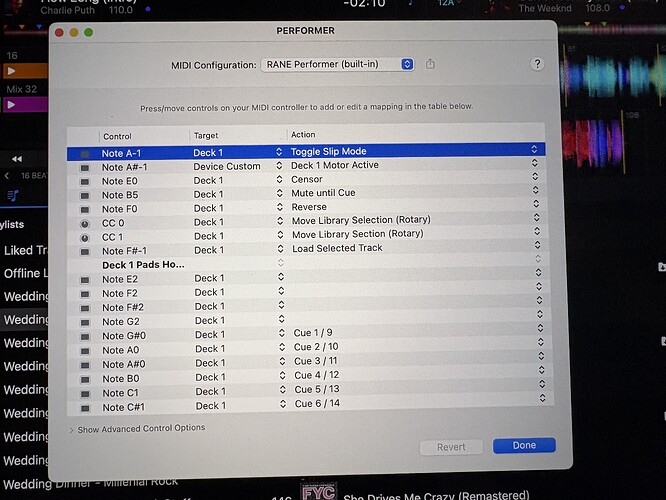Viewport: 666px width, 500px height.
Task: Click the rotary knob icon for CC 0
Action: point(85,222)
